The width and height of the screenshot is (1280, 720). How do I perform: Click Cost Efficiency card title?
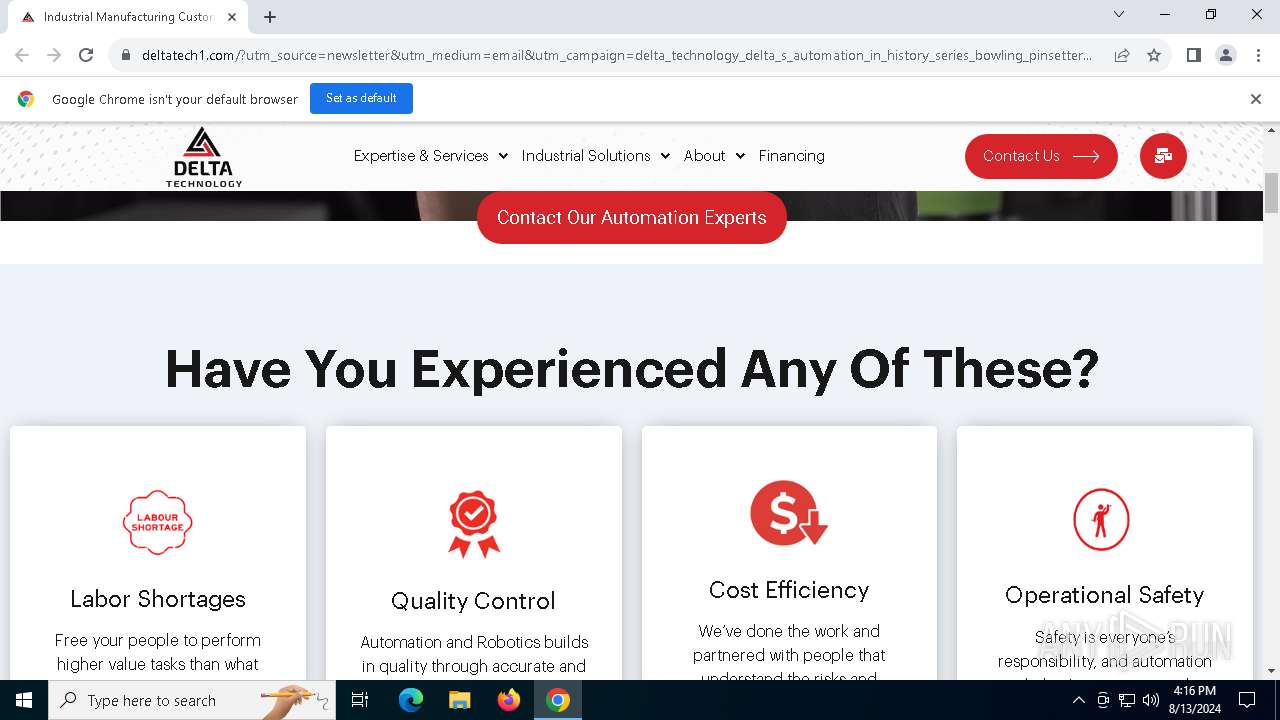click(789, 590)
